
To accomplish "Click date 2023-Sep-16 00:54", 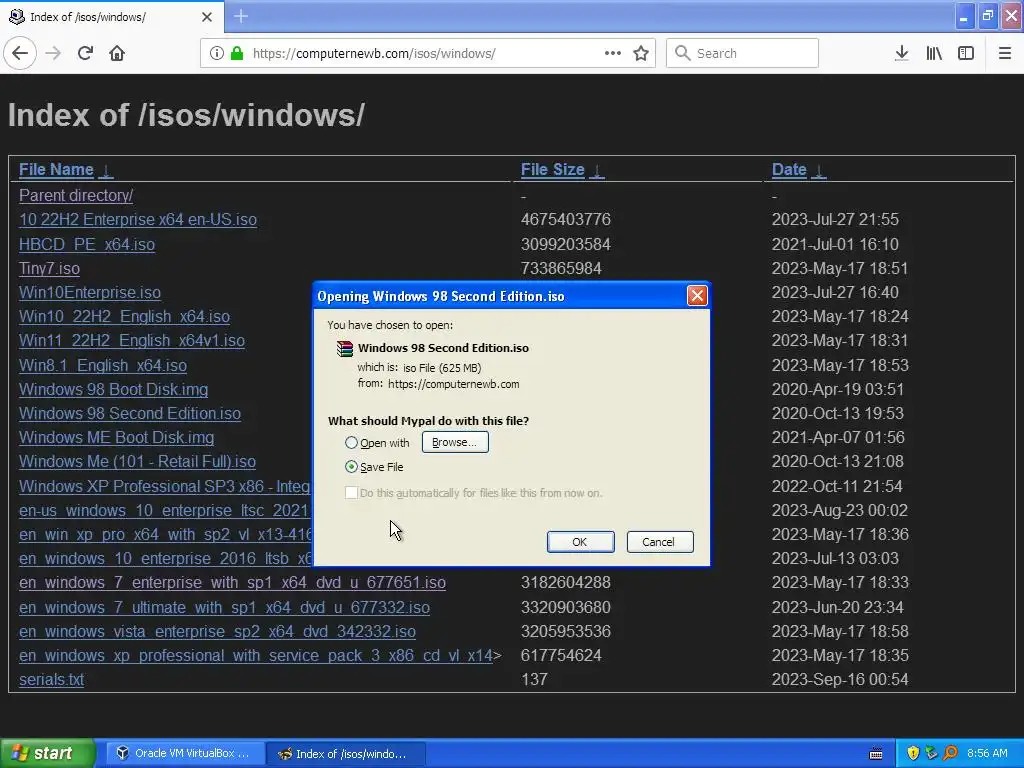I will (x=840, y=679).
